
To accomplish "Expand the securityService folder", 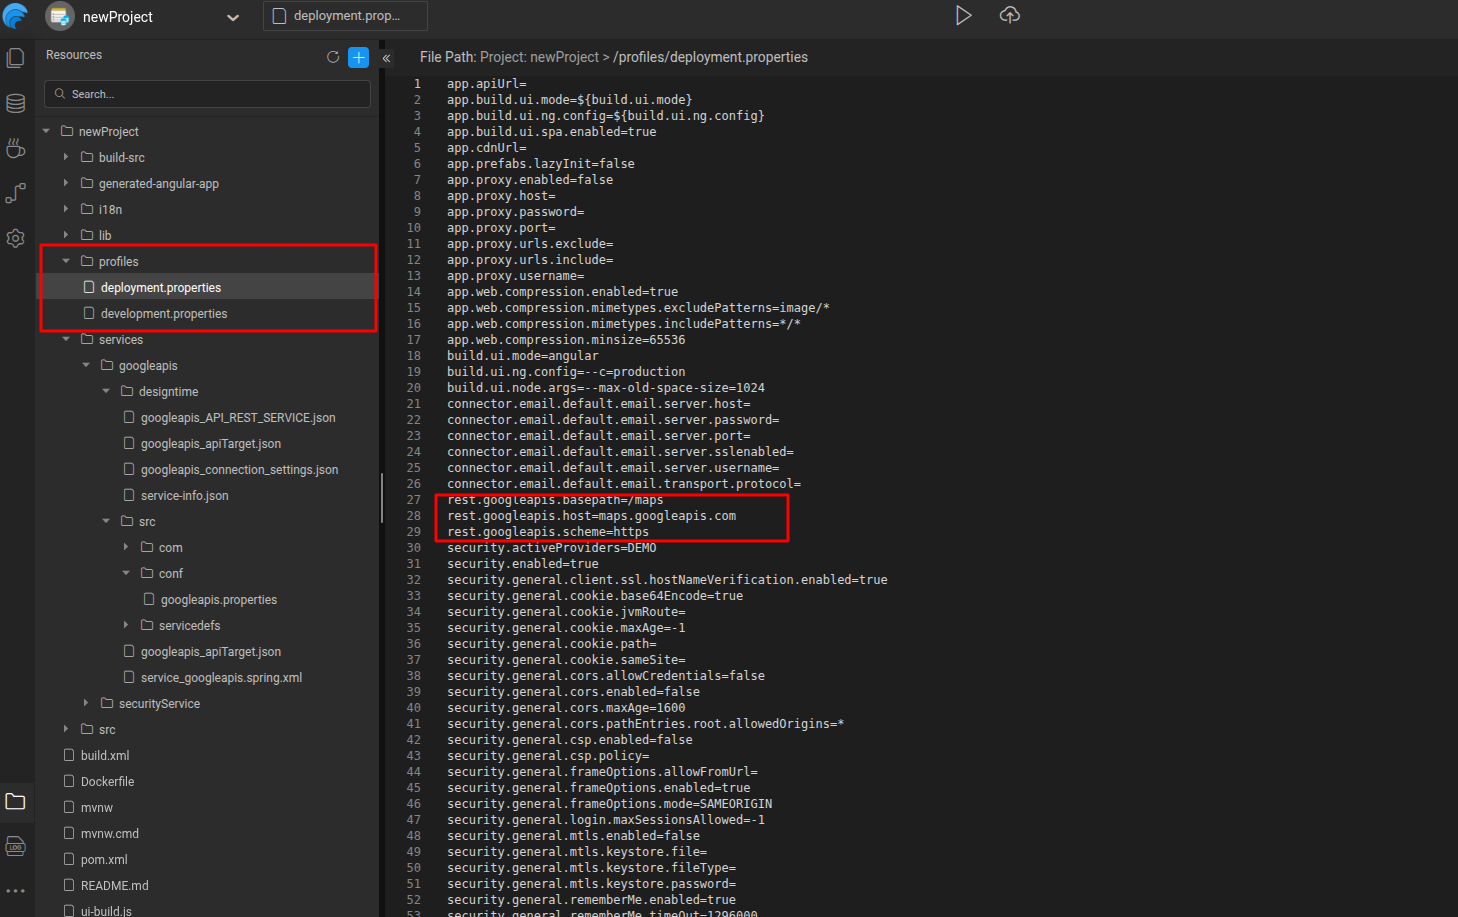I will pyautogui.click(x=87, y=703).
